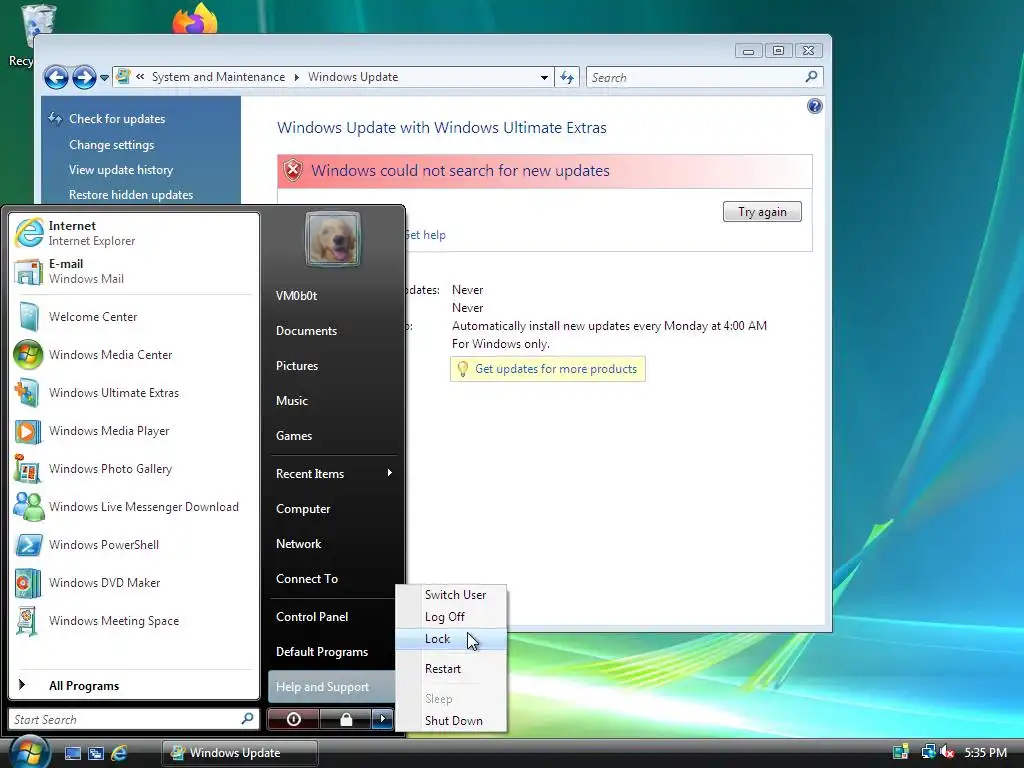Click the power button in Start menu
The width and height of the screenshot is (1024, 768).
tap(294, 719)
